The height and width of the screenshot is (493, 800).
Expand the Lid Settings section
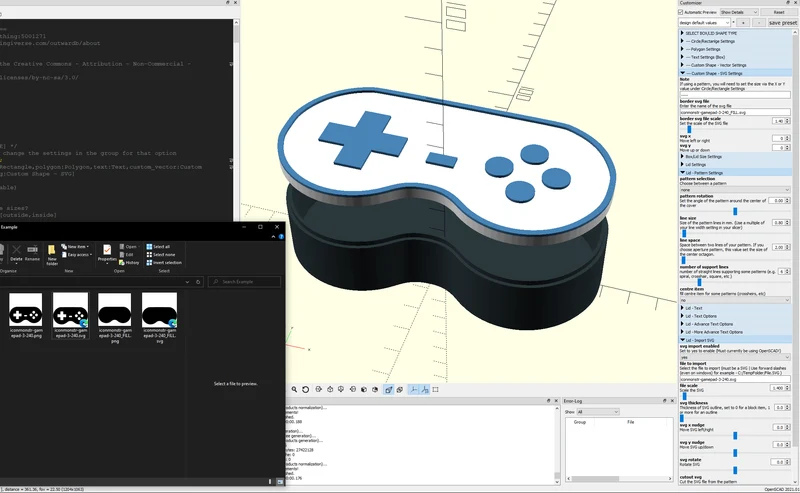pyautogui.click(x=735, y=165)
